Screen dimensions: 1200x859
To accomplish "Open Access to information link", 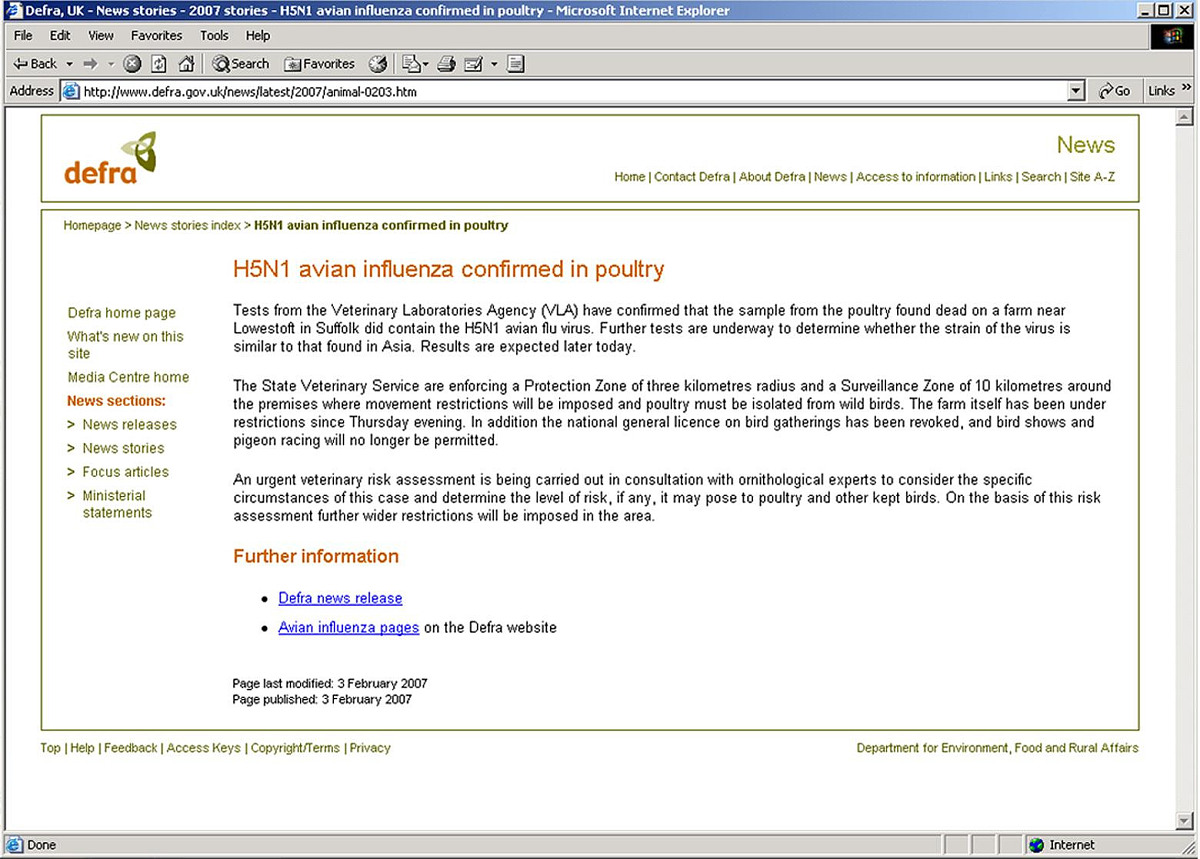I will coord(915,177).
